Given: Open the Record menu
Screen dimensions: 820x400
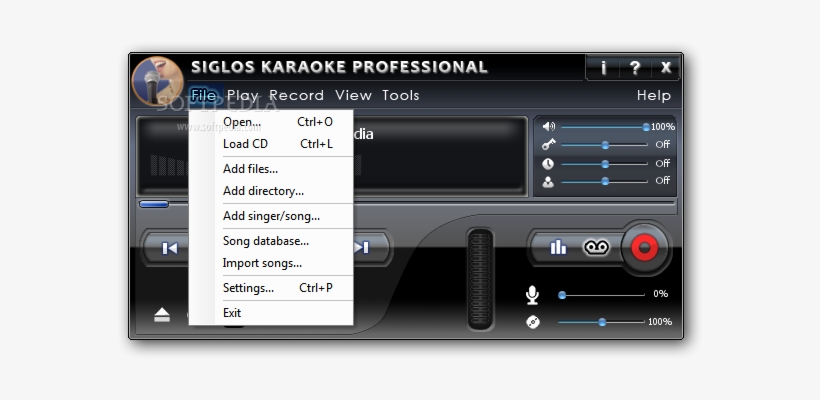Looking at the screenshot, I should pyautogui.click(x=297, y=95).
